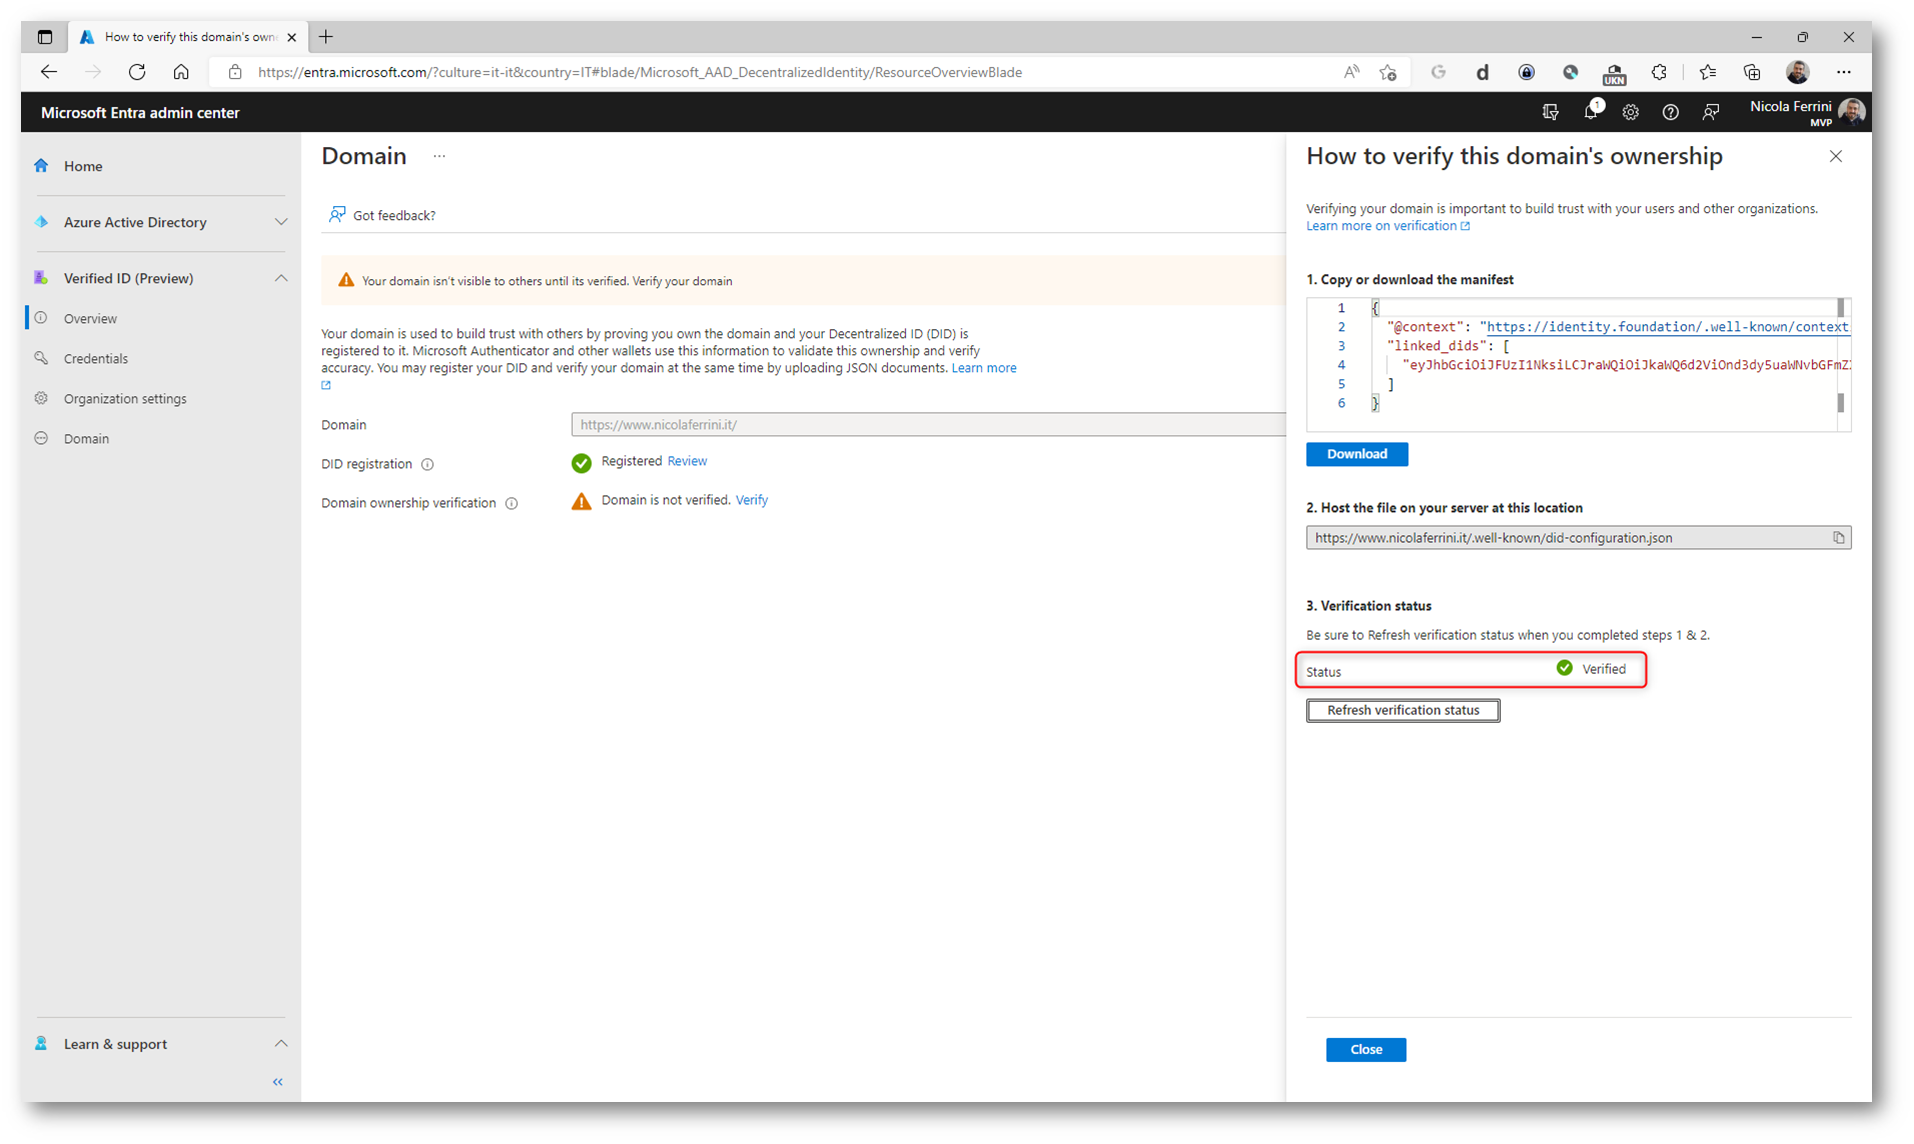Collapse the sidebar with double chevron

[x=278, y=1081]
